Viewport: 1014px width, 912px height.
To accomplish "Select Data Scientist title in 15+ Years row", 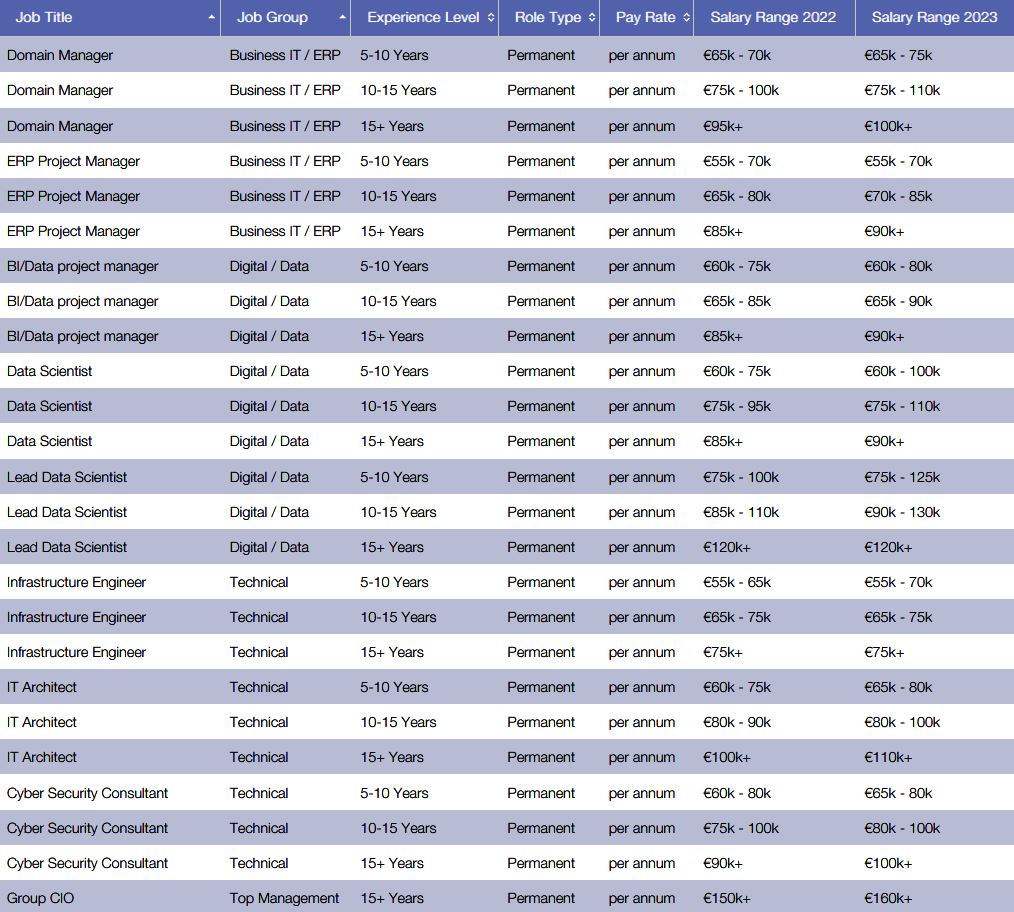I will coord(49,440).
